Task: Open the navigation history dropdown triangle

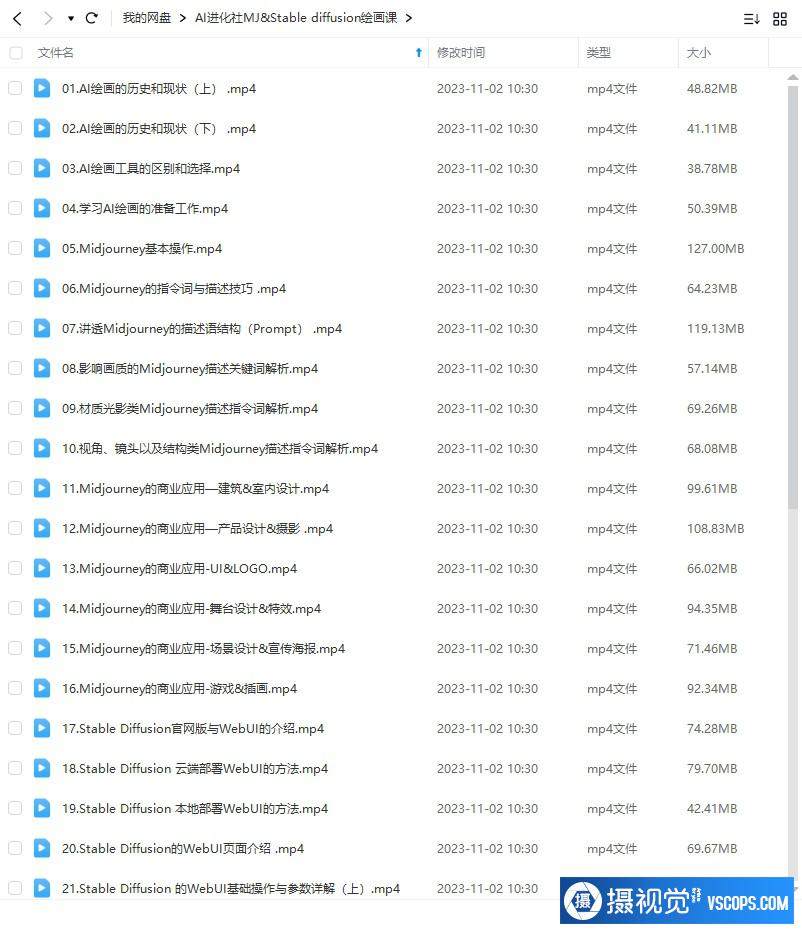Action: [x=71, y=19]
